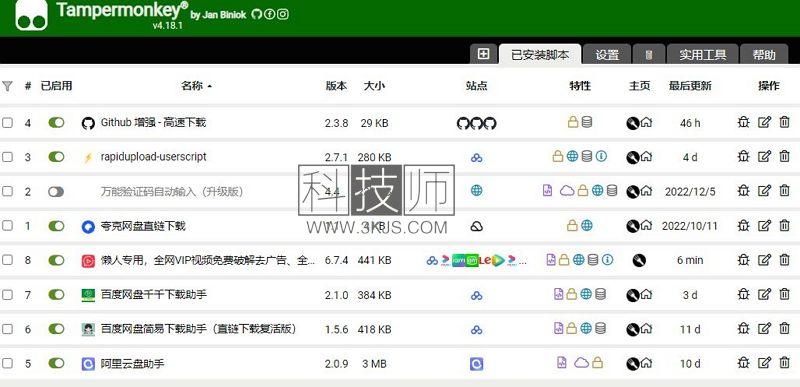Sort scripts by 大小 column header
800x387 pixels.
(x=374, y=86)
